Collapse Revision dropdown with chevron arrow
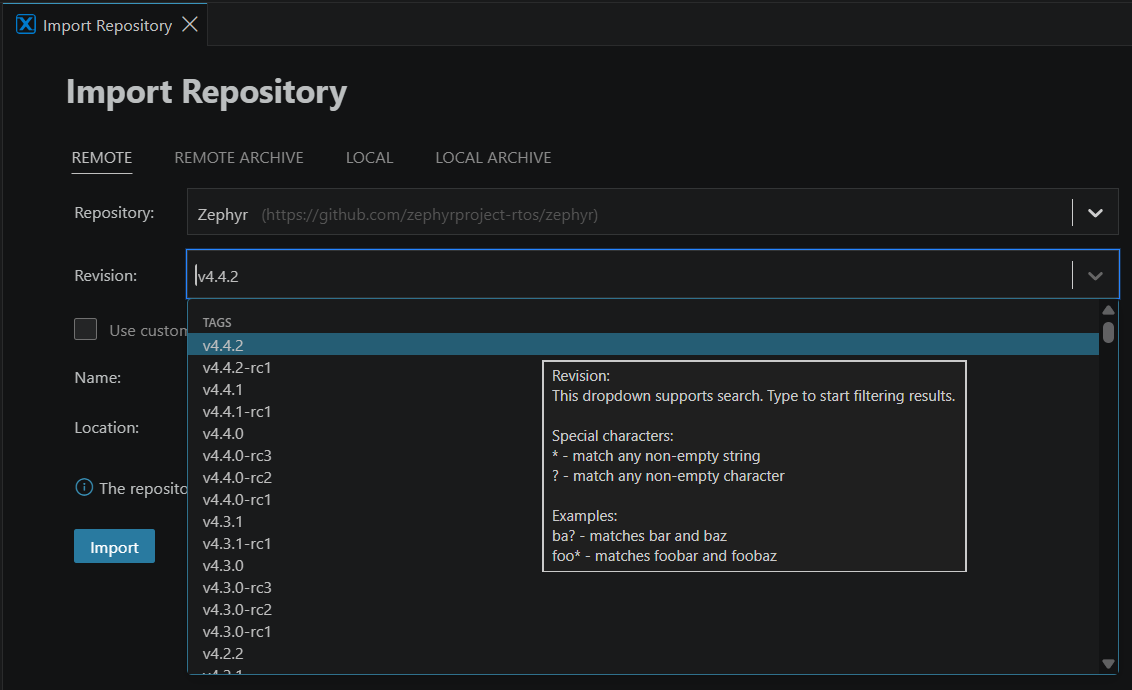The height and width of the screenshot is (690, 1132). click(1095, 276)
